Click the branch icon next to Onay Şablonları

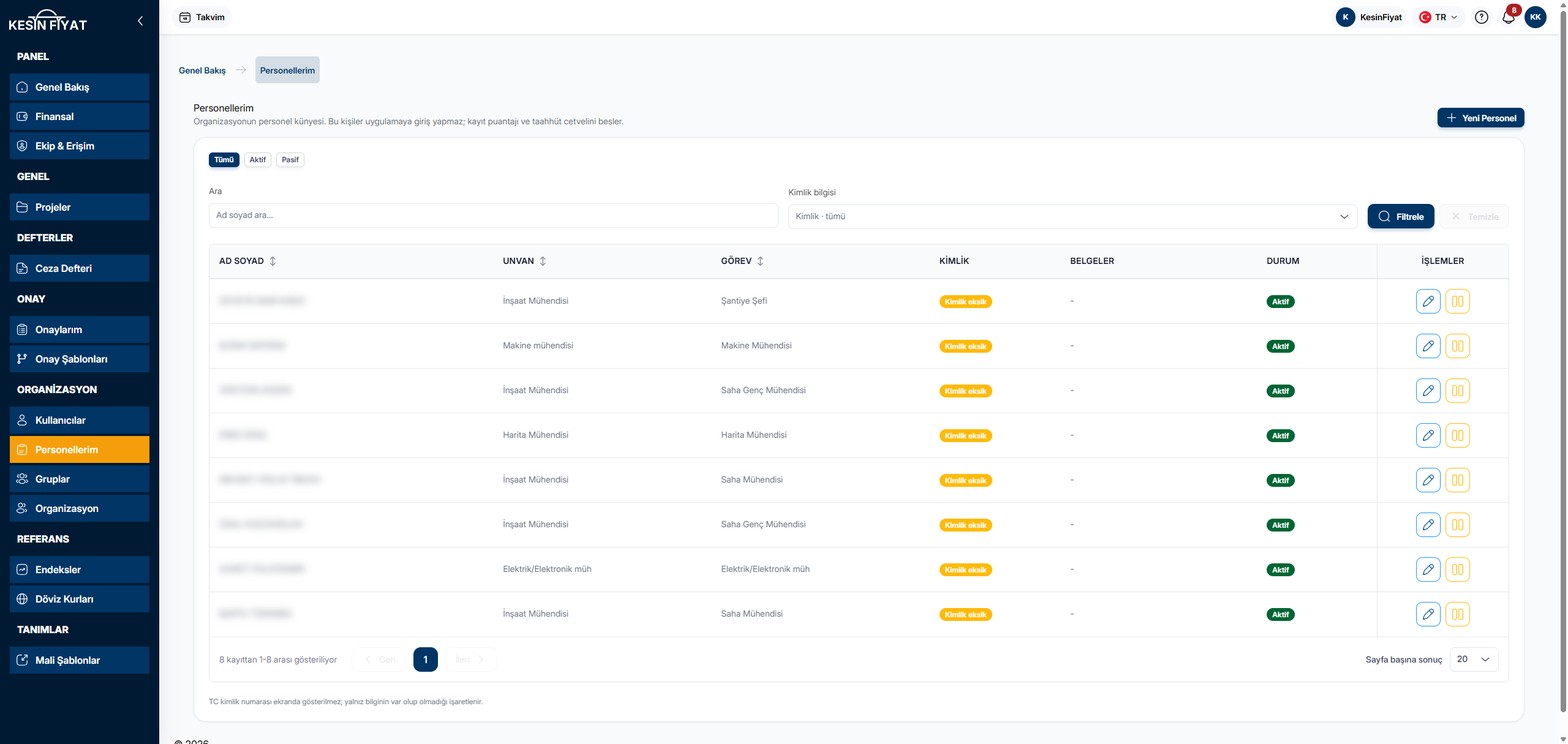(x=23, y=359)
